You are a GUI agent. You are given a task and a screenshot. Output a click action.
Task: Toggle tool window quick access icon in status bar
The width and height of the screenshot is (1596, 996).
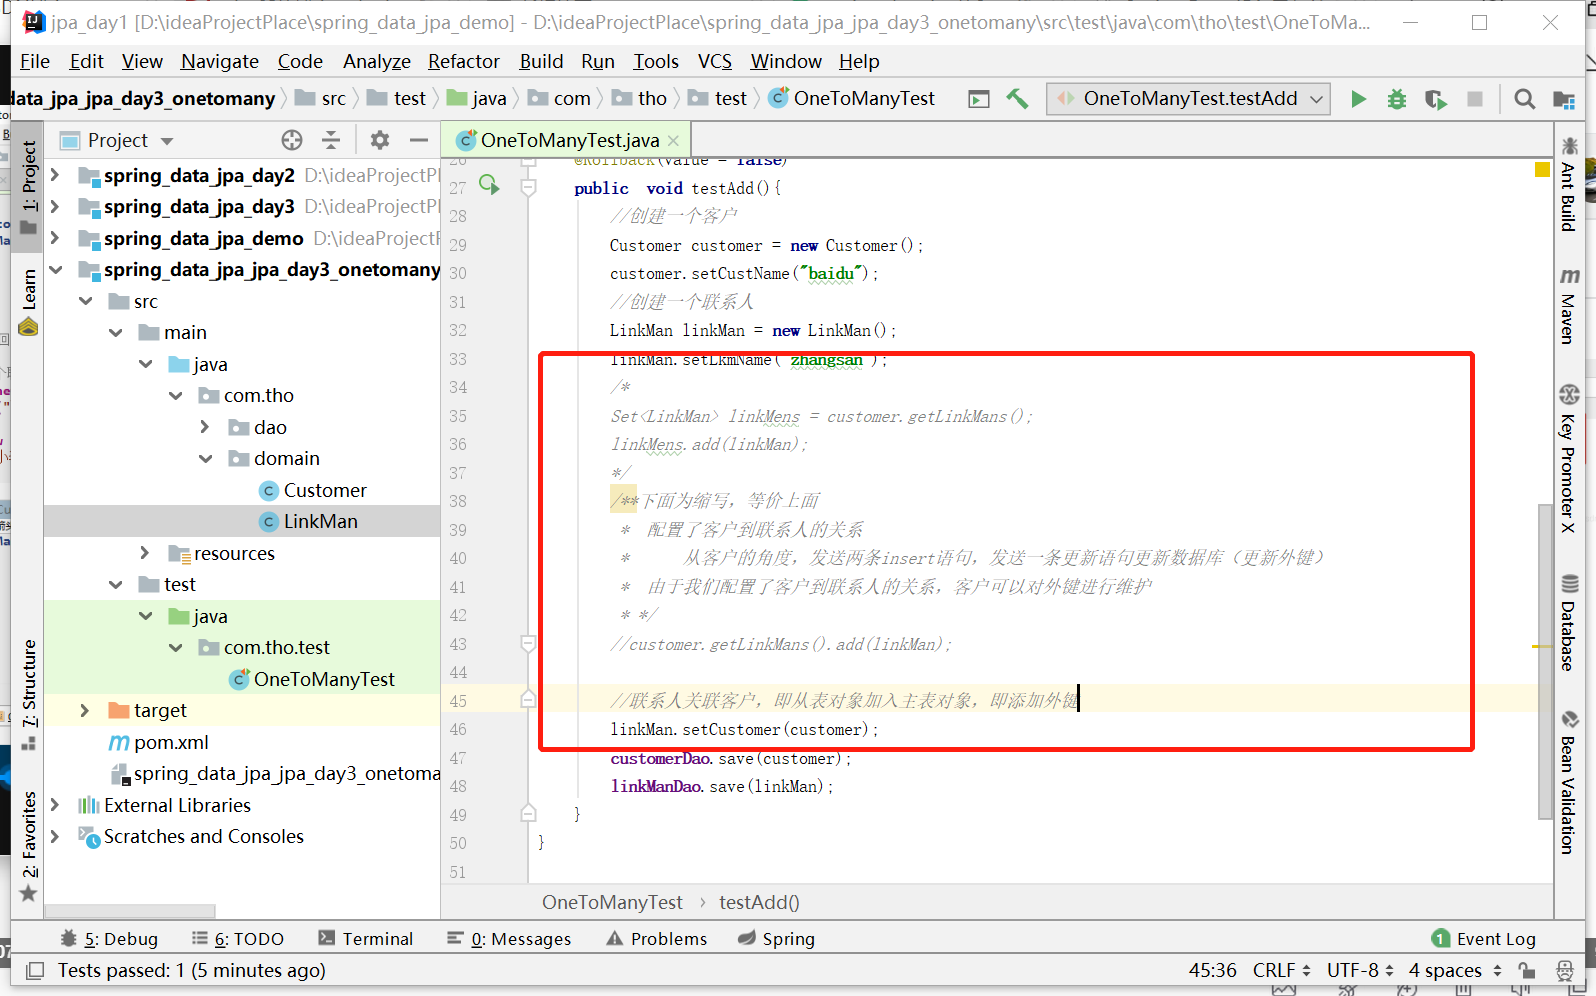[35, 971]
